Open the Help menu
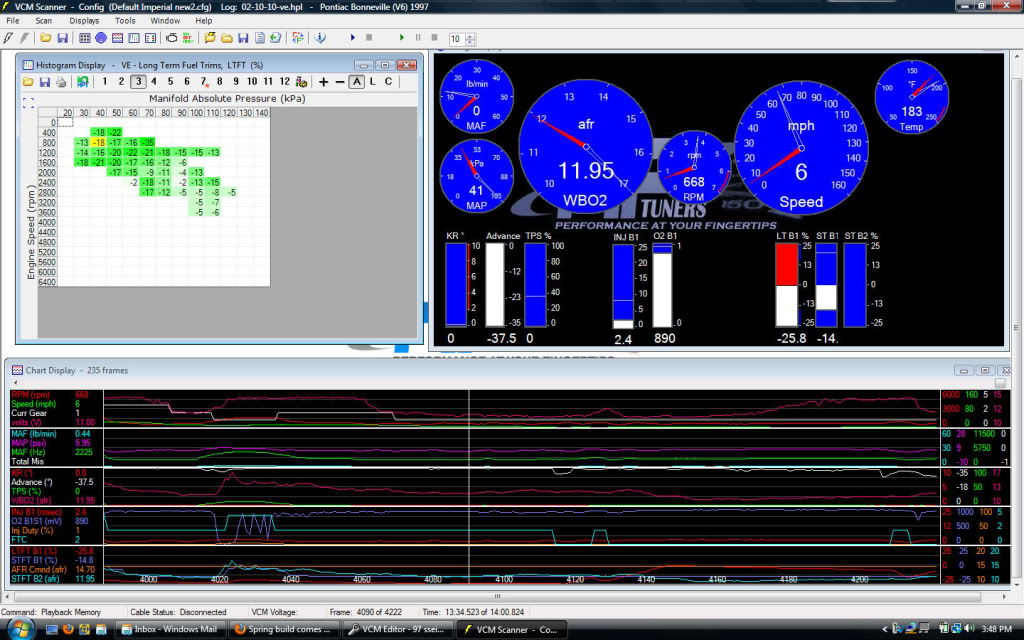 [204, 20]
